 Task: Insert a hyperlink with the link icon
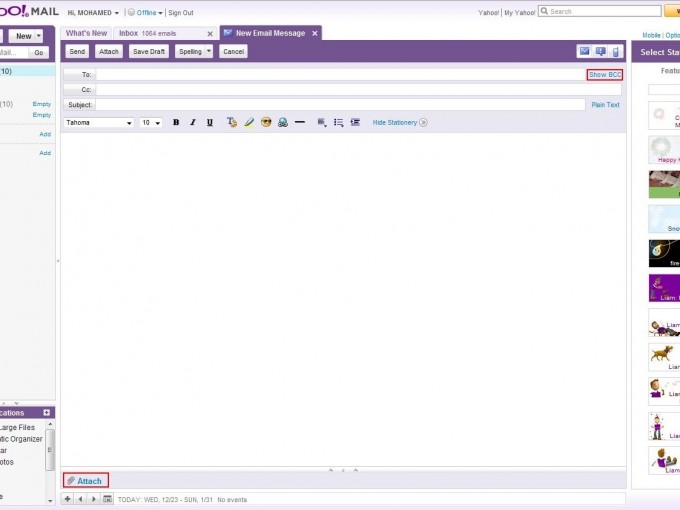[283, 123]
